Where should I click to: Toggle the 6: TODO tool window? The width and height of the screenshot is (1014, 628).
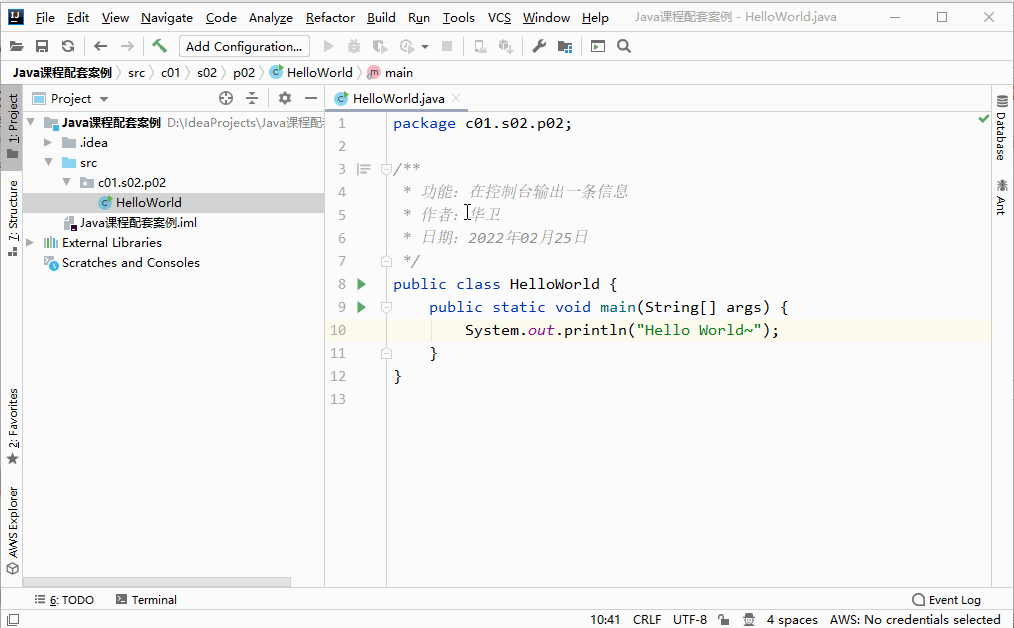(x=64, y=600)
